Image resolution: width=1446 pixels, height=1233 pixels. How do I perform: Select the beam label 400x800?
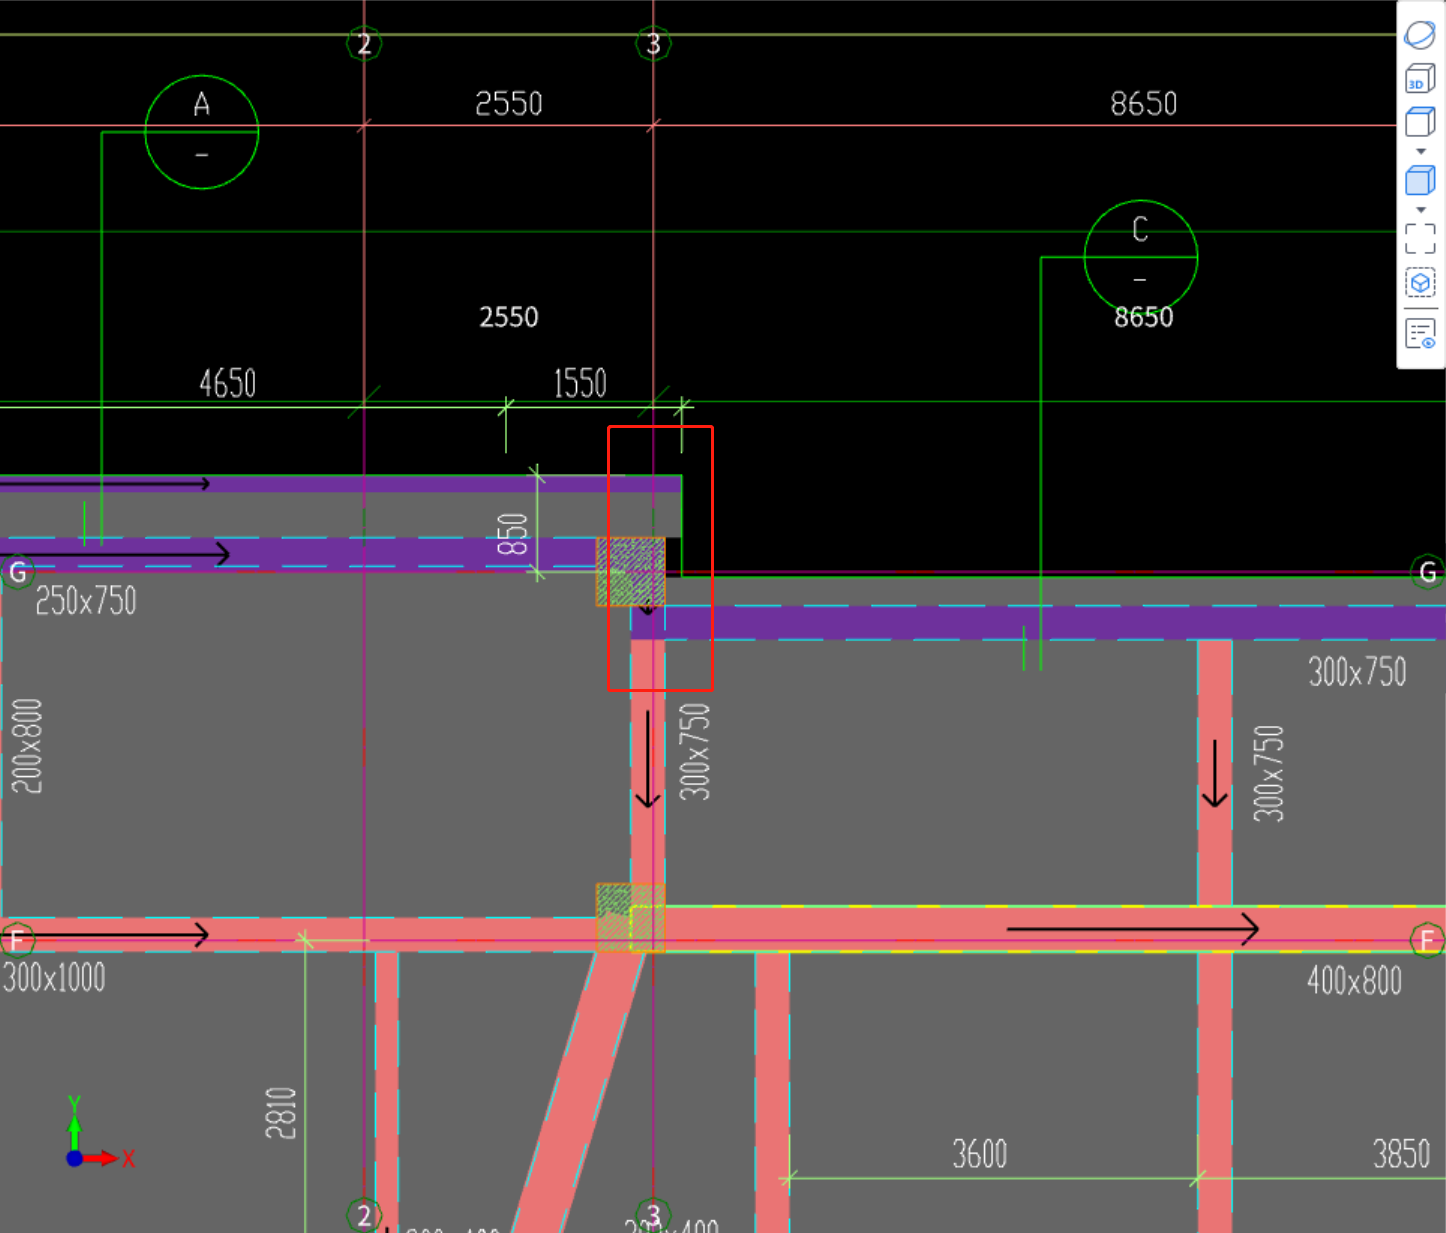1354,981
